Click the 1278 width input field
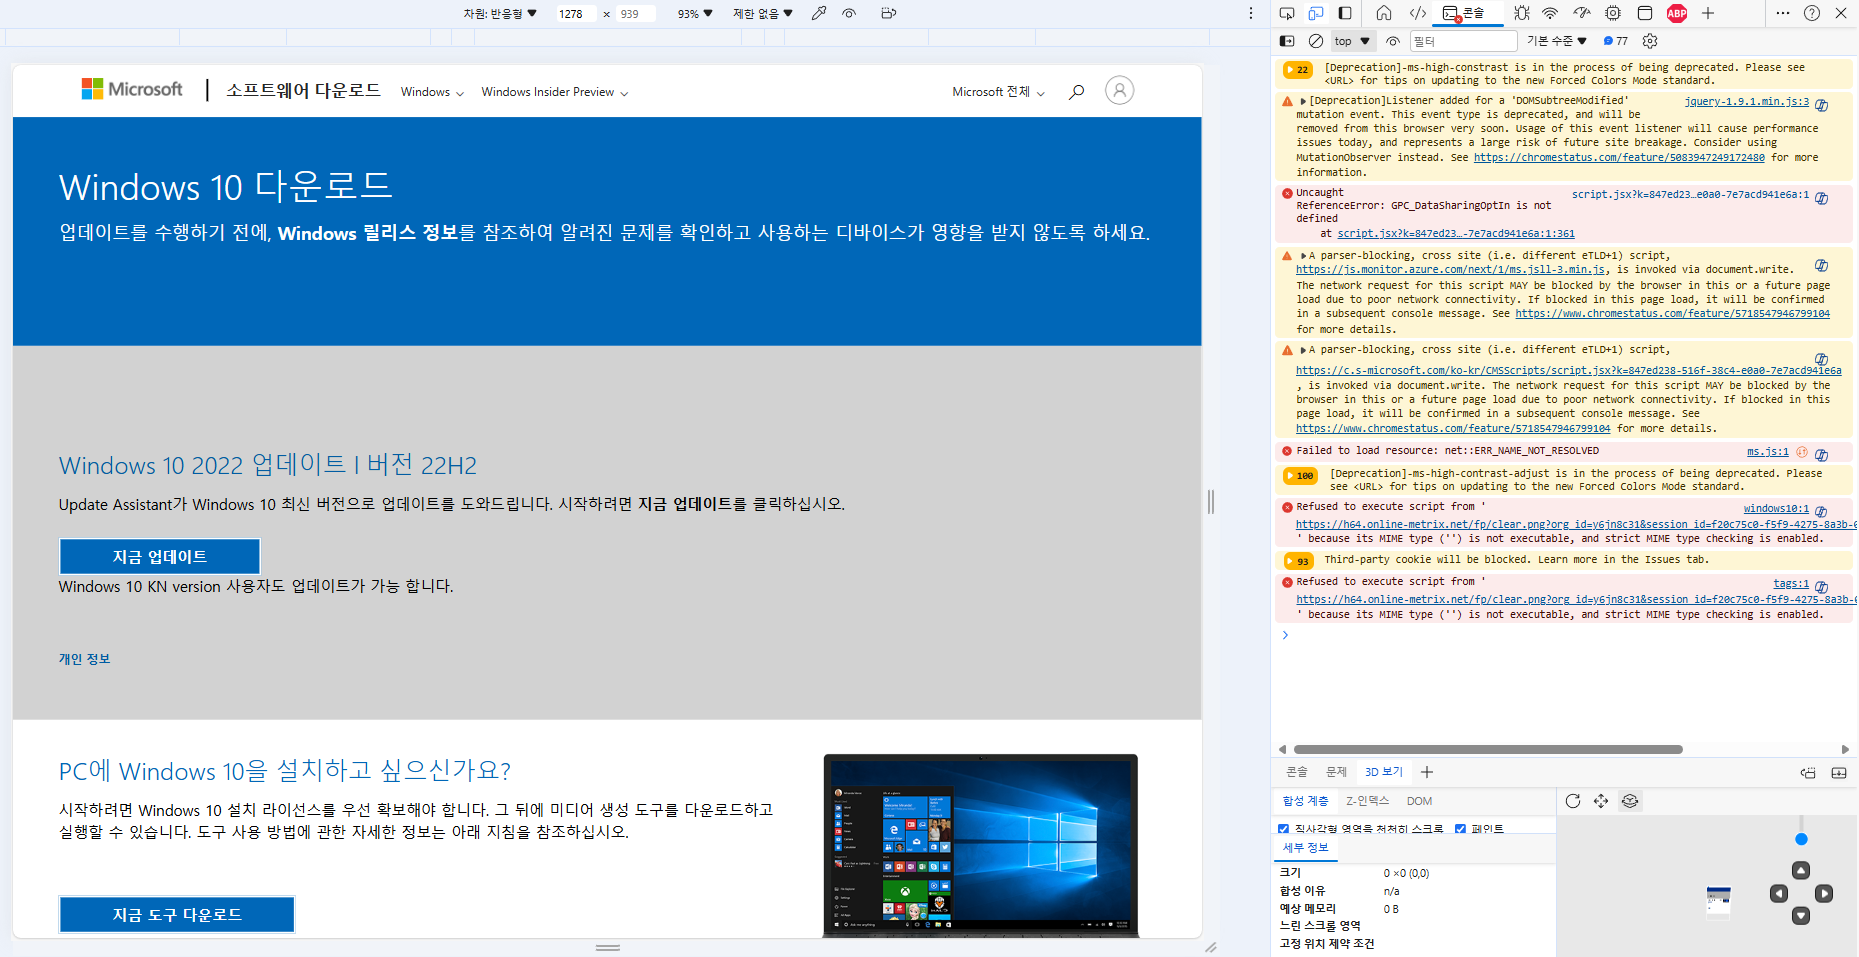Screen dimensions: 1859x957 576,14
